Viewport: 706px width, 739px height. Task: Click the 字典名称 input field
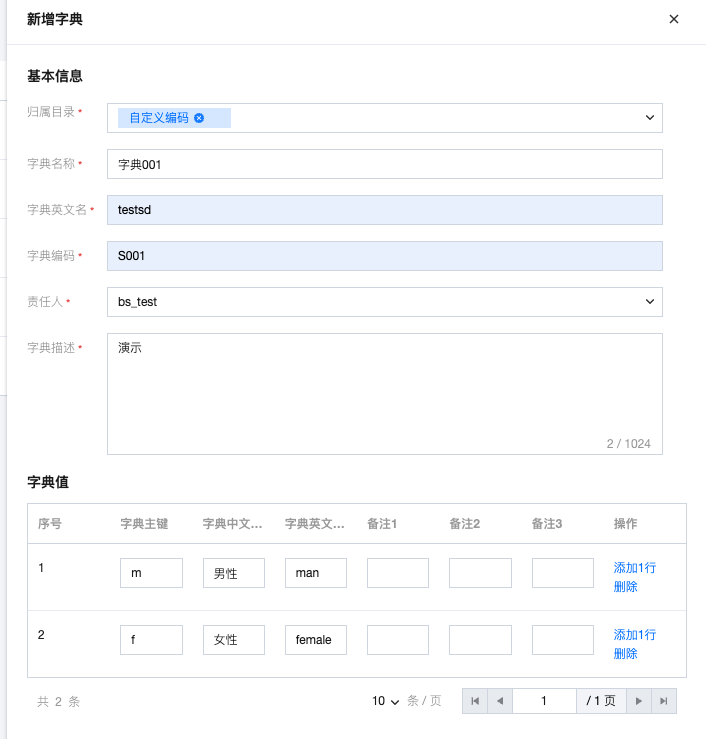coord(385,164)
